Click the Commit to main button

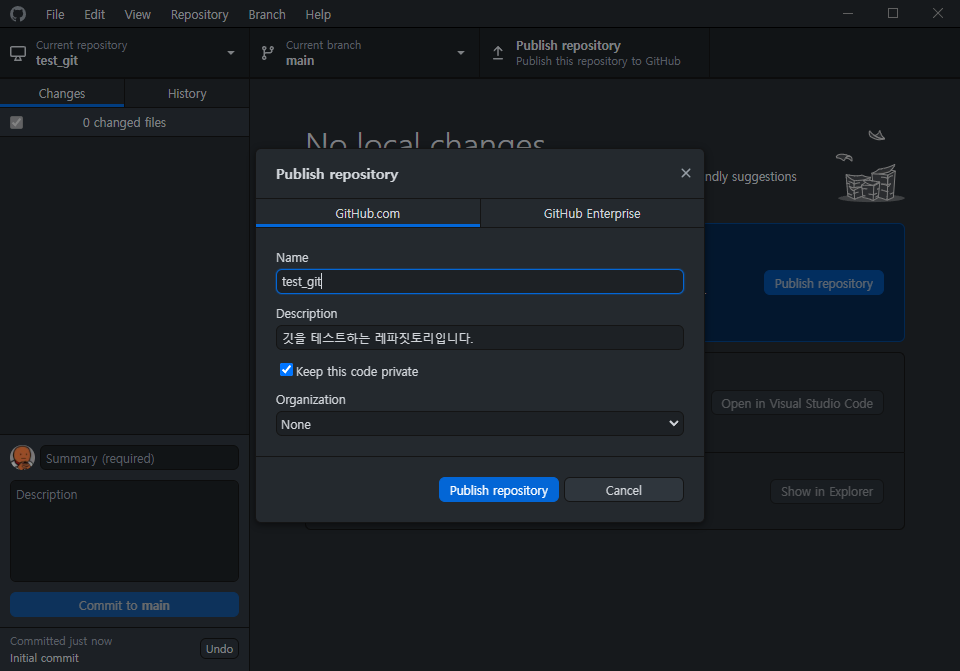124,605
